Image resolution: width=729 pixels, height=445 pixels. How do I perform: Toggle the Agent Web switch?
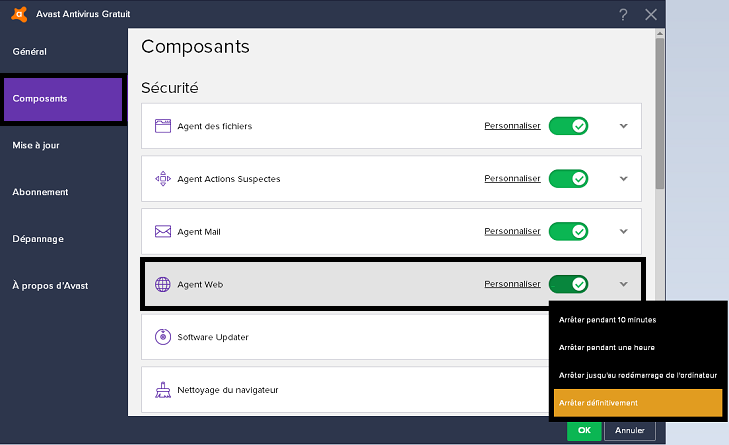(x=568, y=284)
